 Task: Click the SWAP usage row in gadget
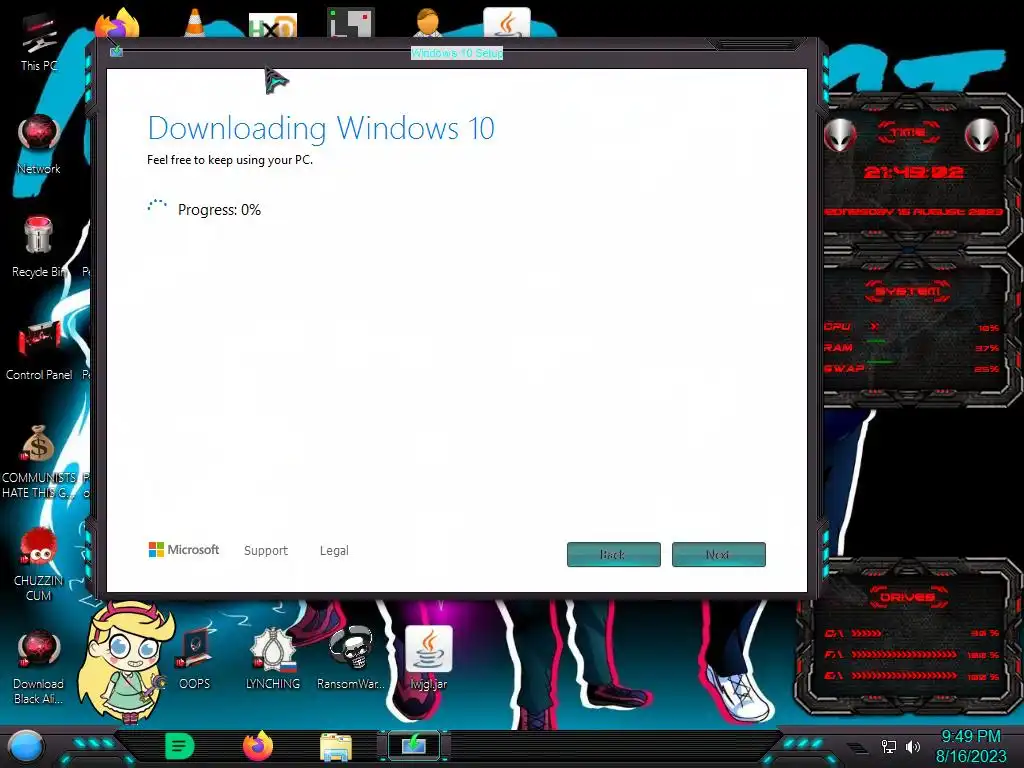point(911,368)
